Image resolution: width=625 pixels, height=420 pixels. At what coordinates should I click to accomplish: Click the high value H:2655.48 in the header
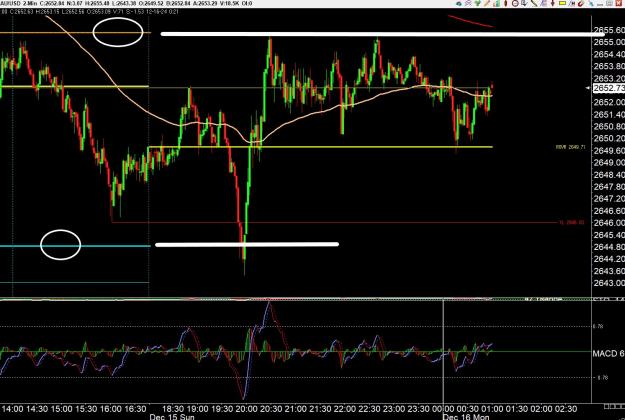[98, 4]
